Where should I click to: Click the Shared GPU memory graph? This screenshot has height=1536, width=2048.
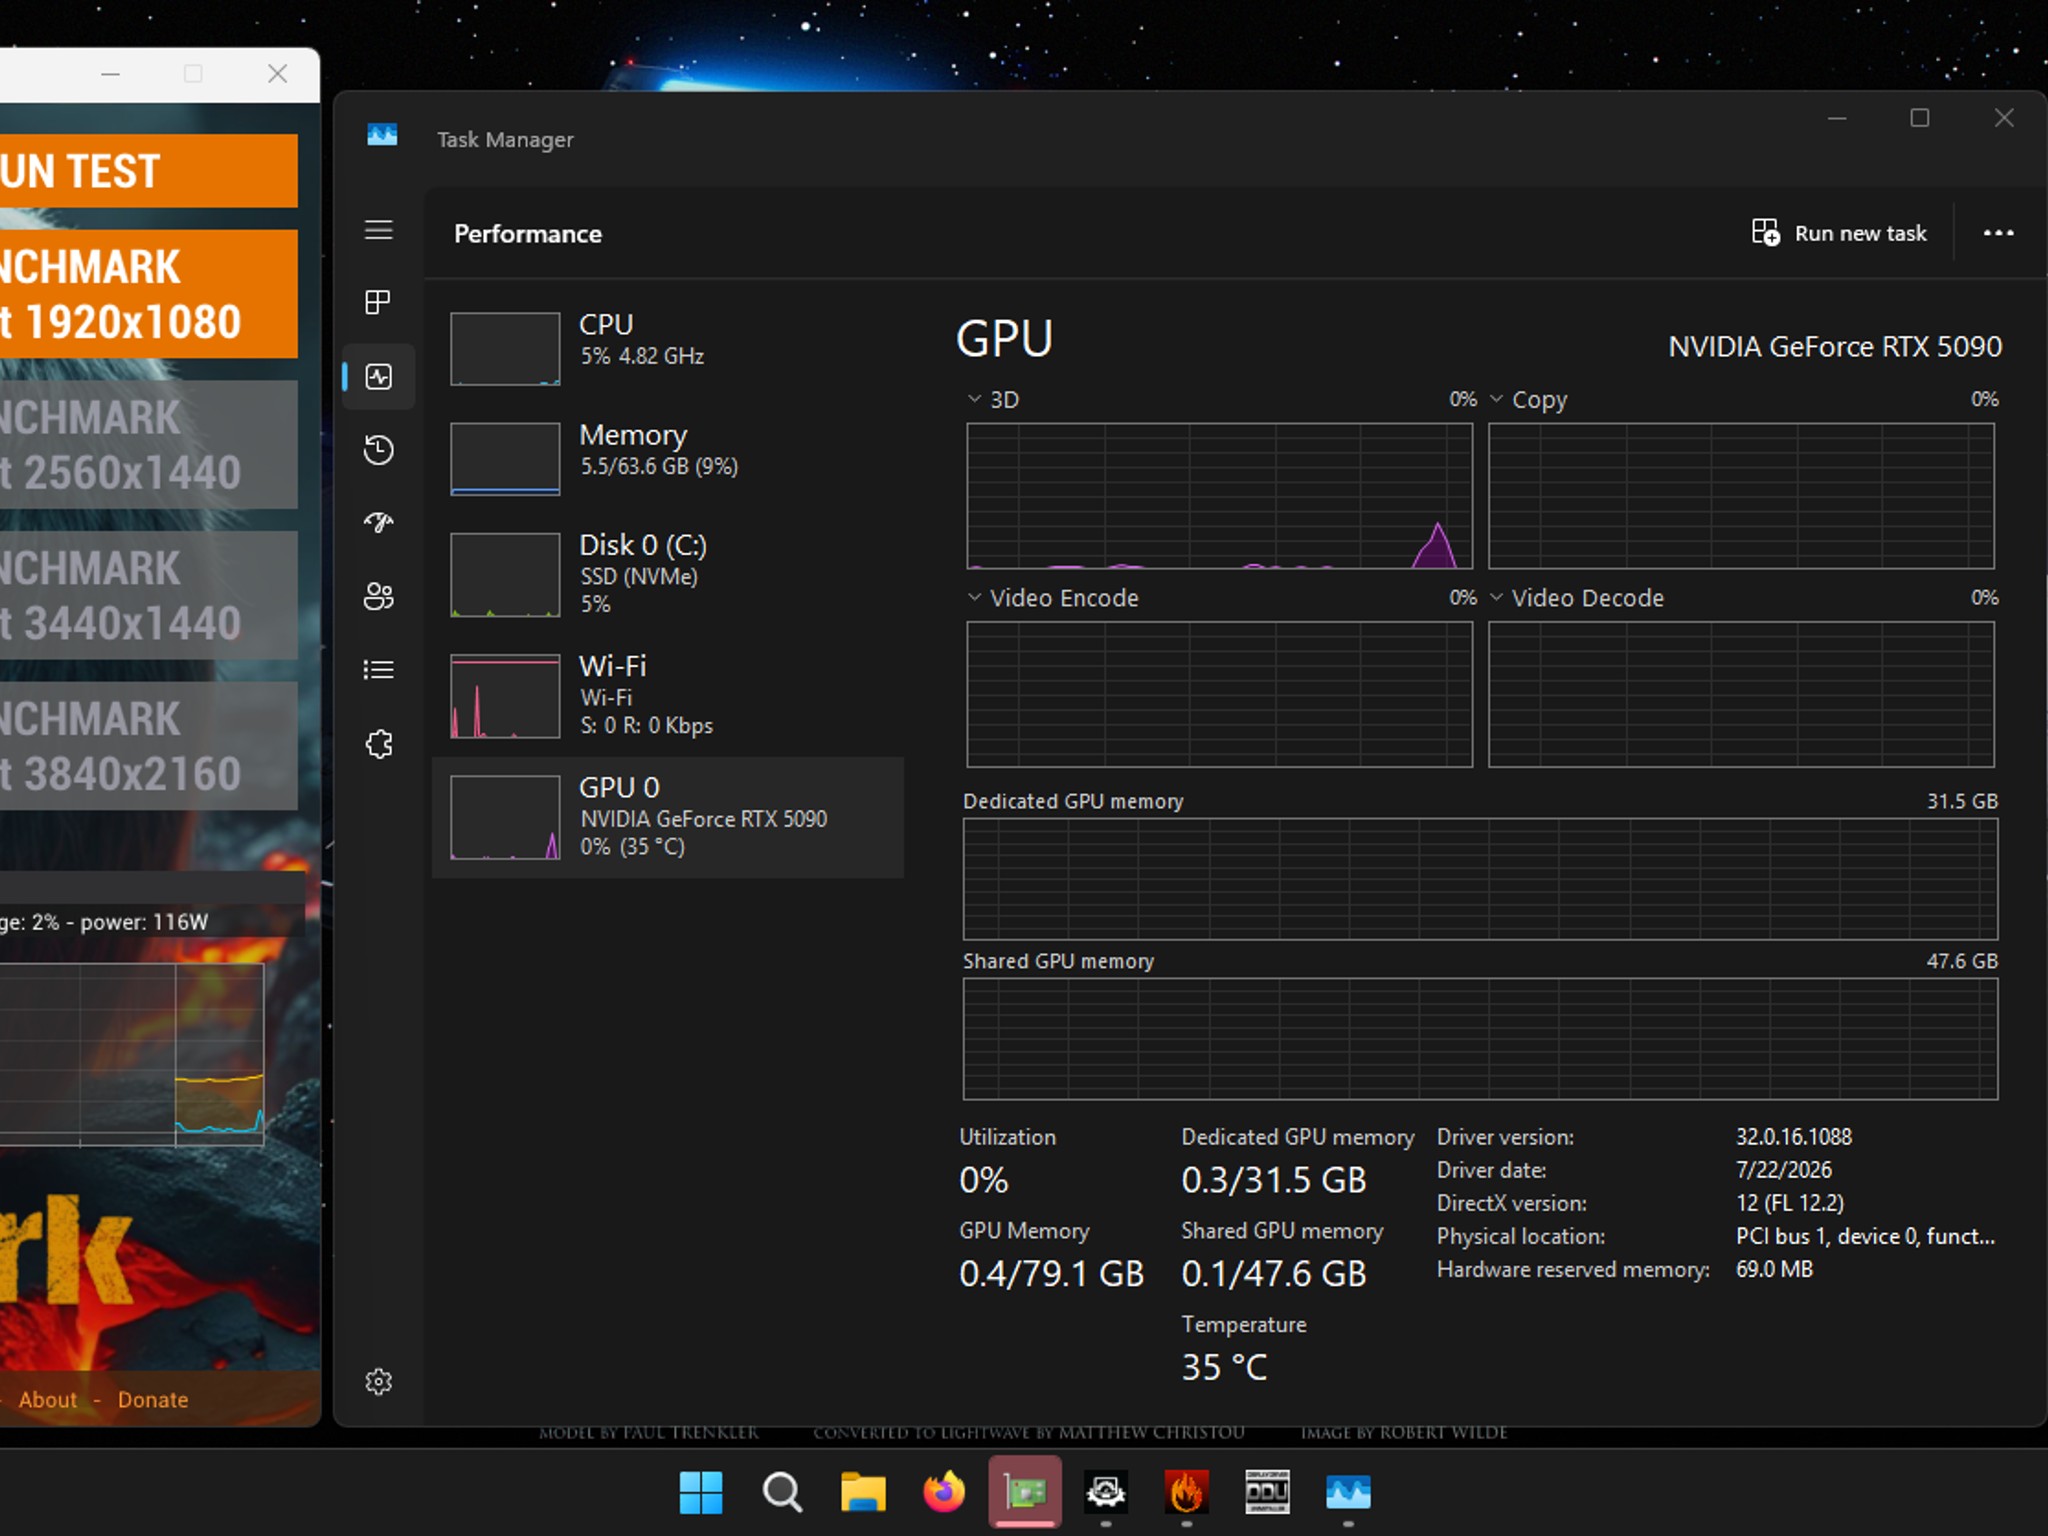coord(1480,1039)
